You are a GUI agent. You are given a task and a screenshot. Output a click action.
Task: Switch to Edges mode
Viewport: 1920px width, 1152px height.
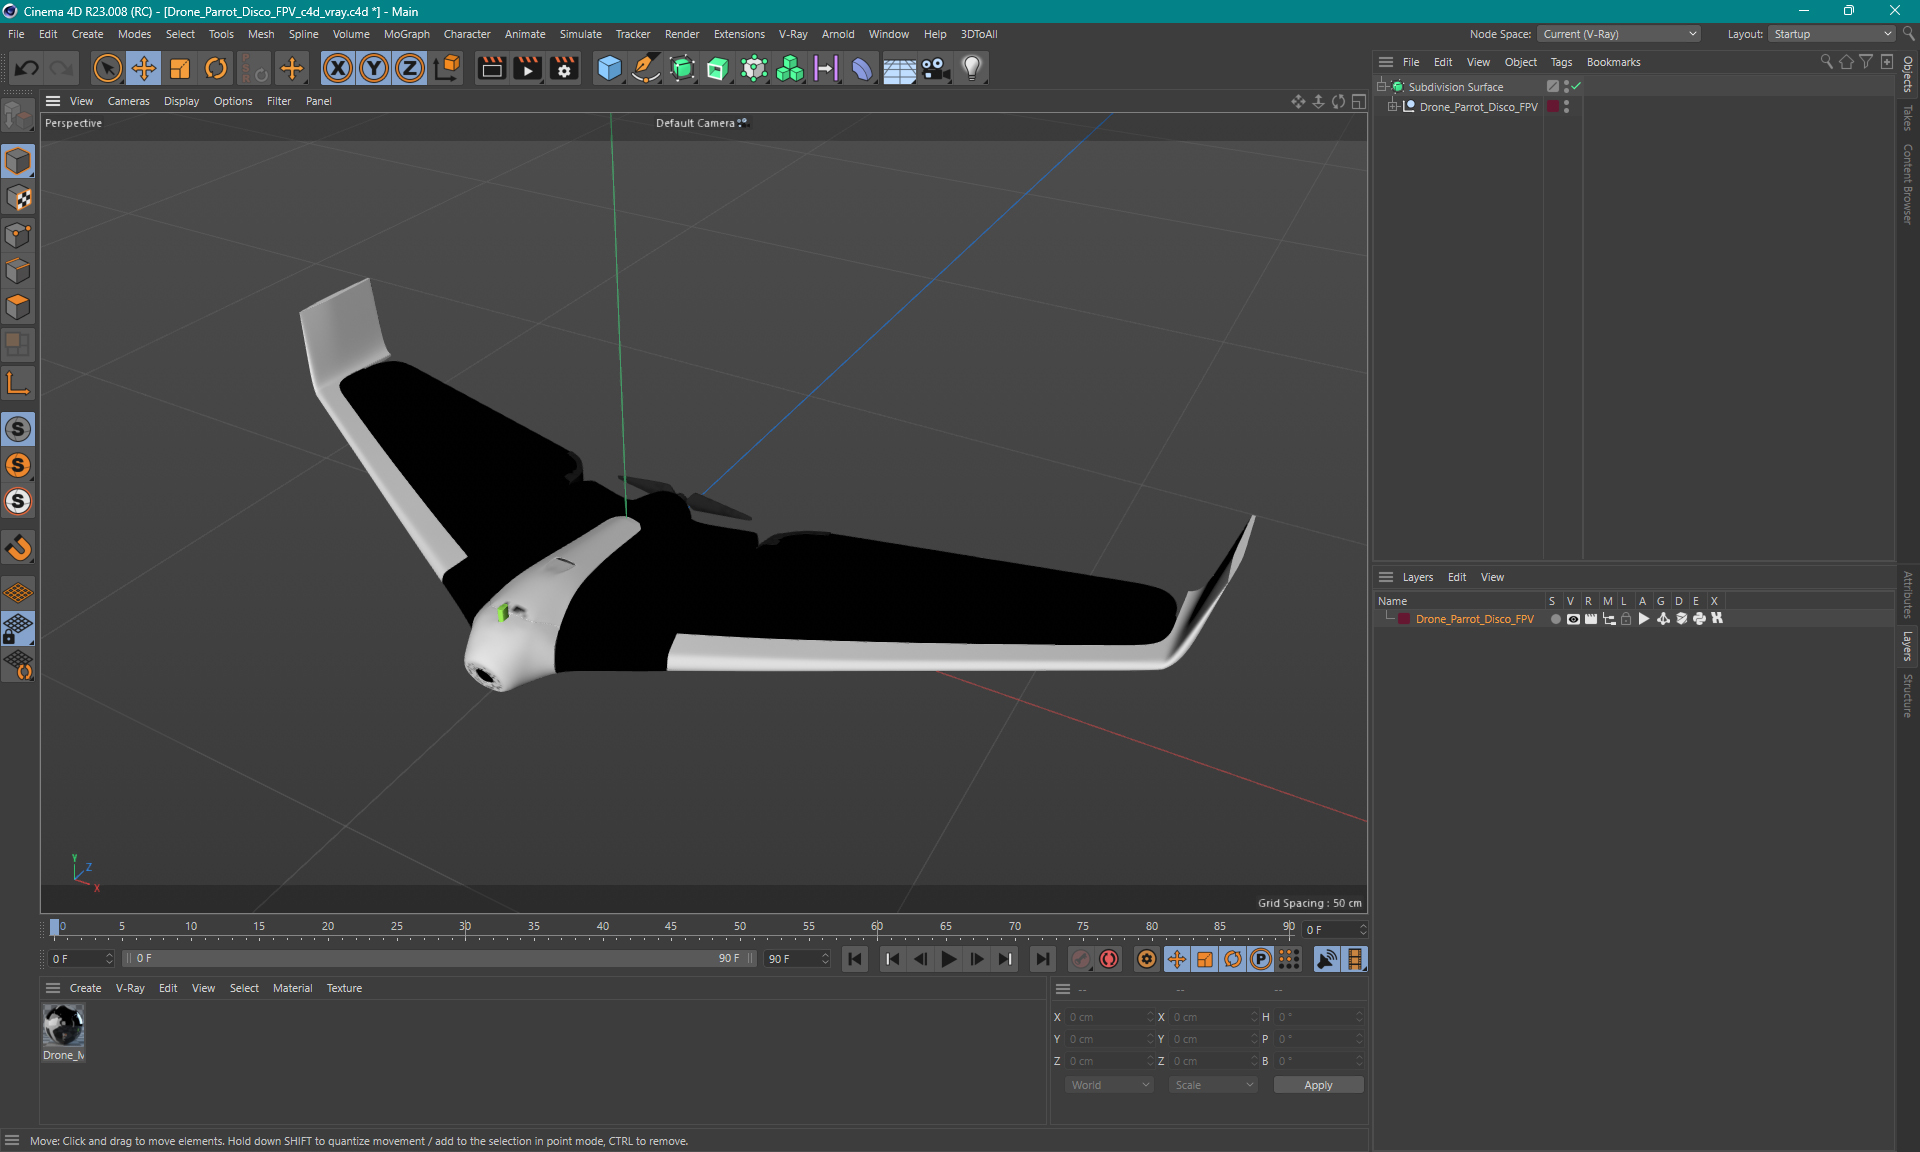click(x=18, y=271)
